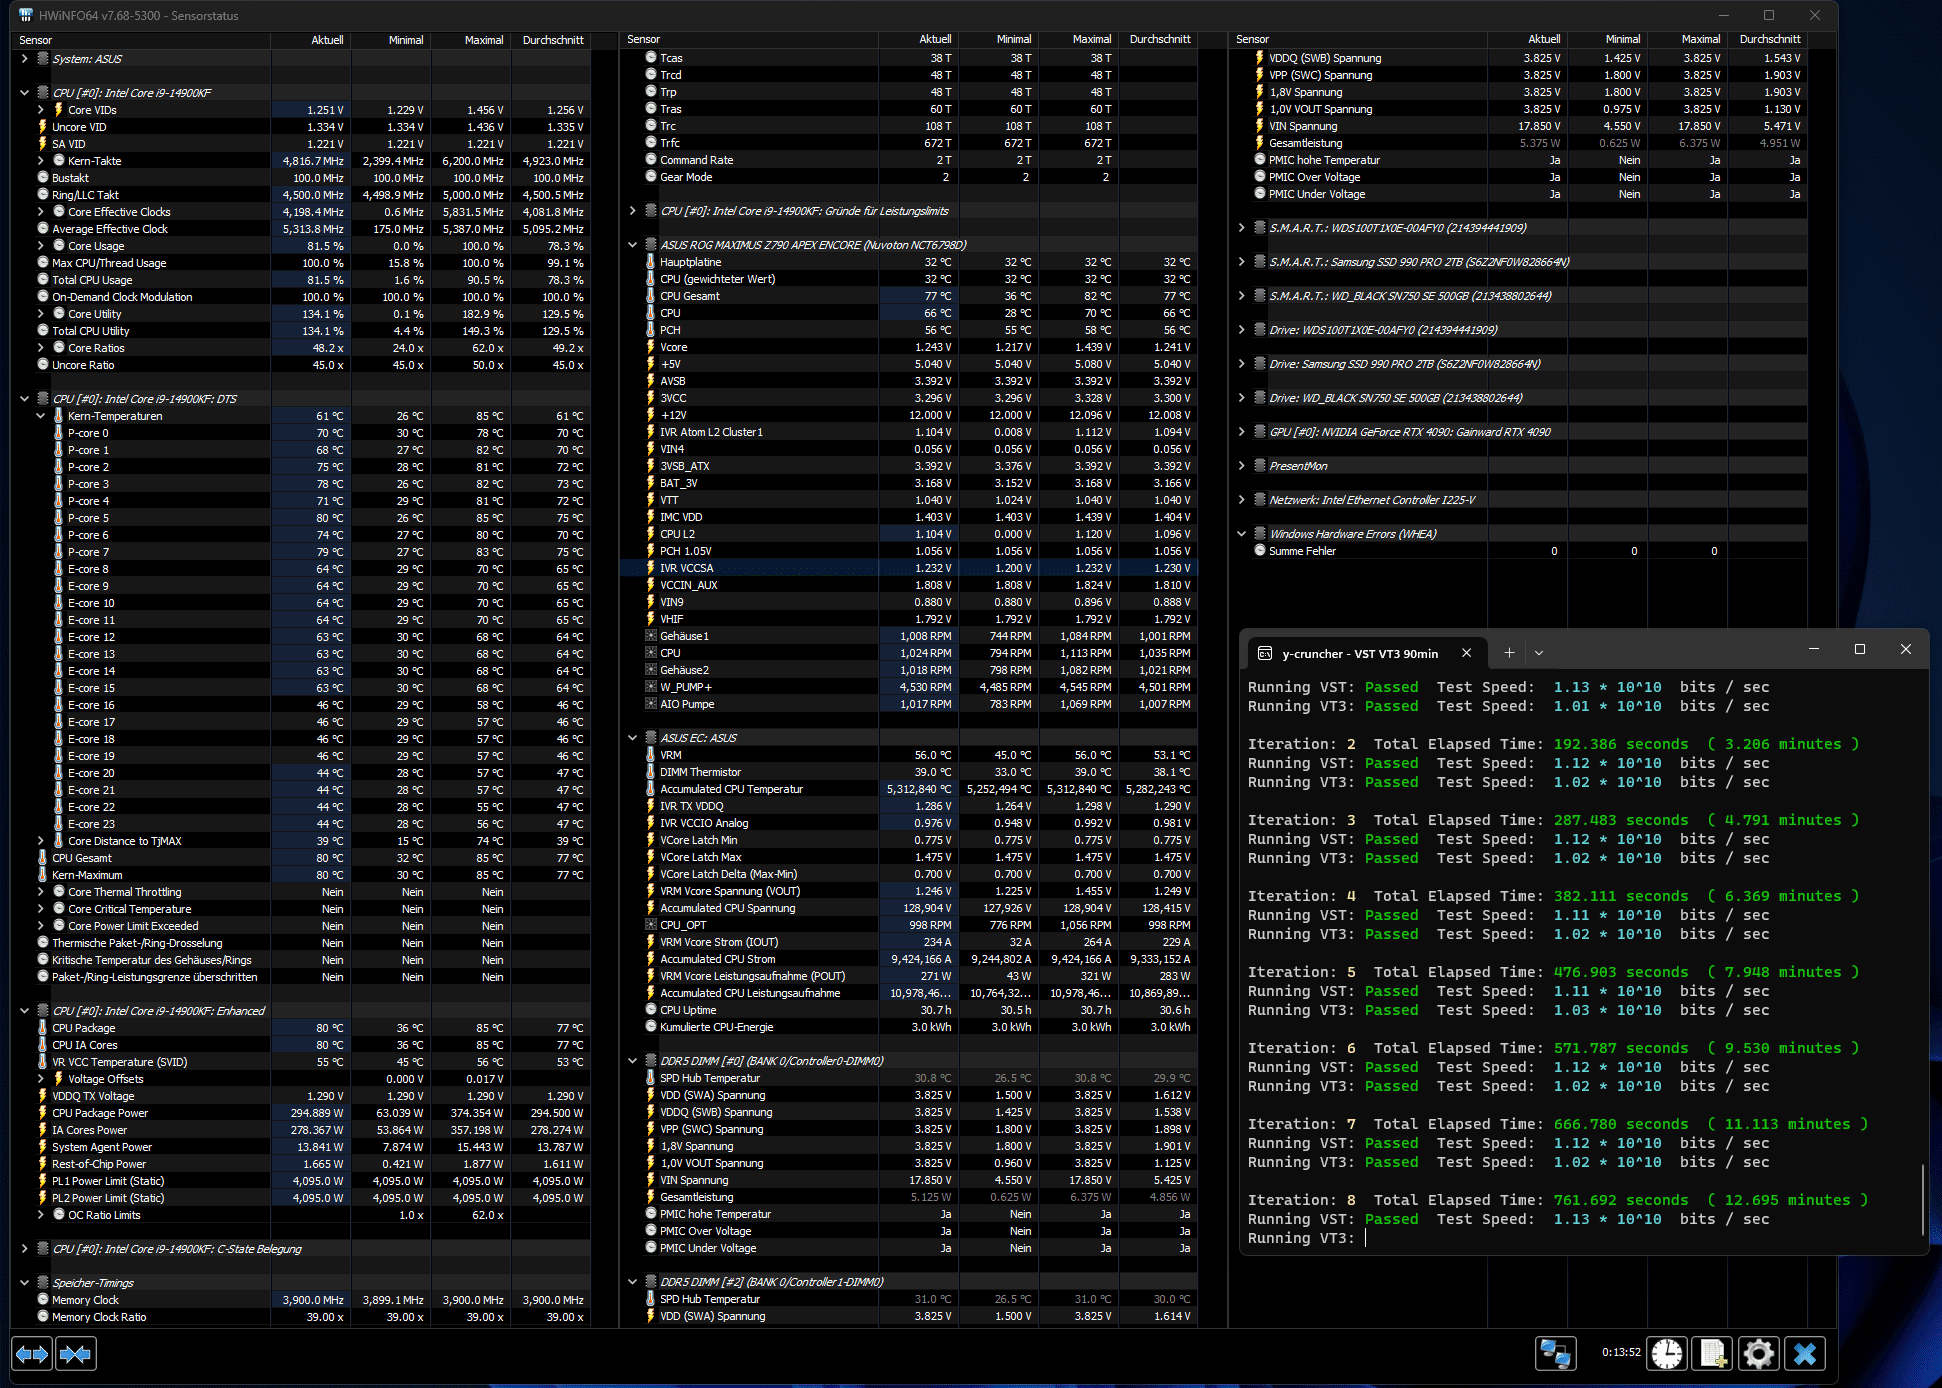
Task: Expand GPU NVIDIA GeForce RTX 4090 group
Action: click(1242, 432)
